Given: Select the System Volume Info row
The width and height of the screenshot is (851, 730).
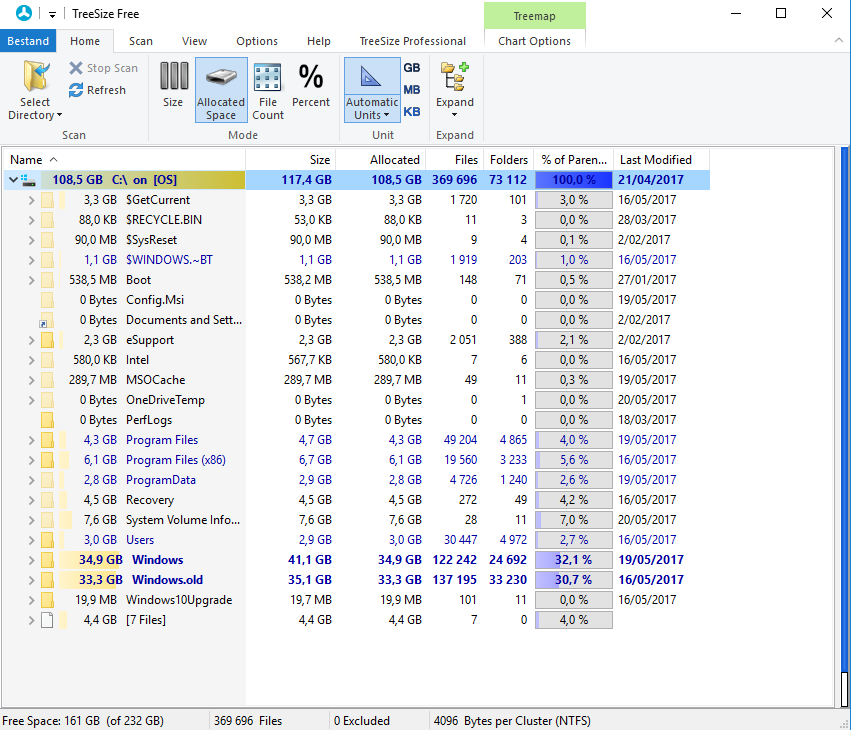Looking at the screenshot, I should [x=357, y=520].
